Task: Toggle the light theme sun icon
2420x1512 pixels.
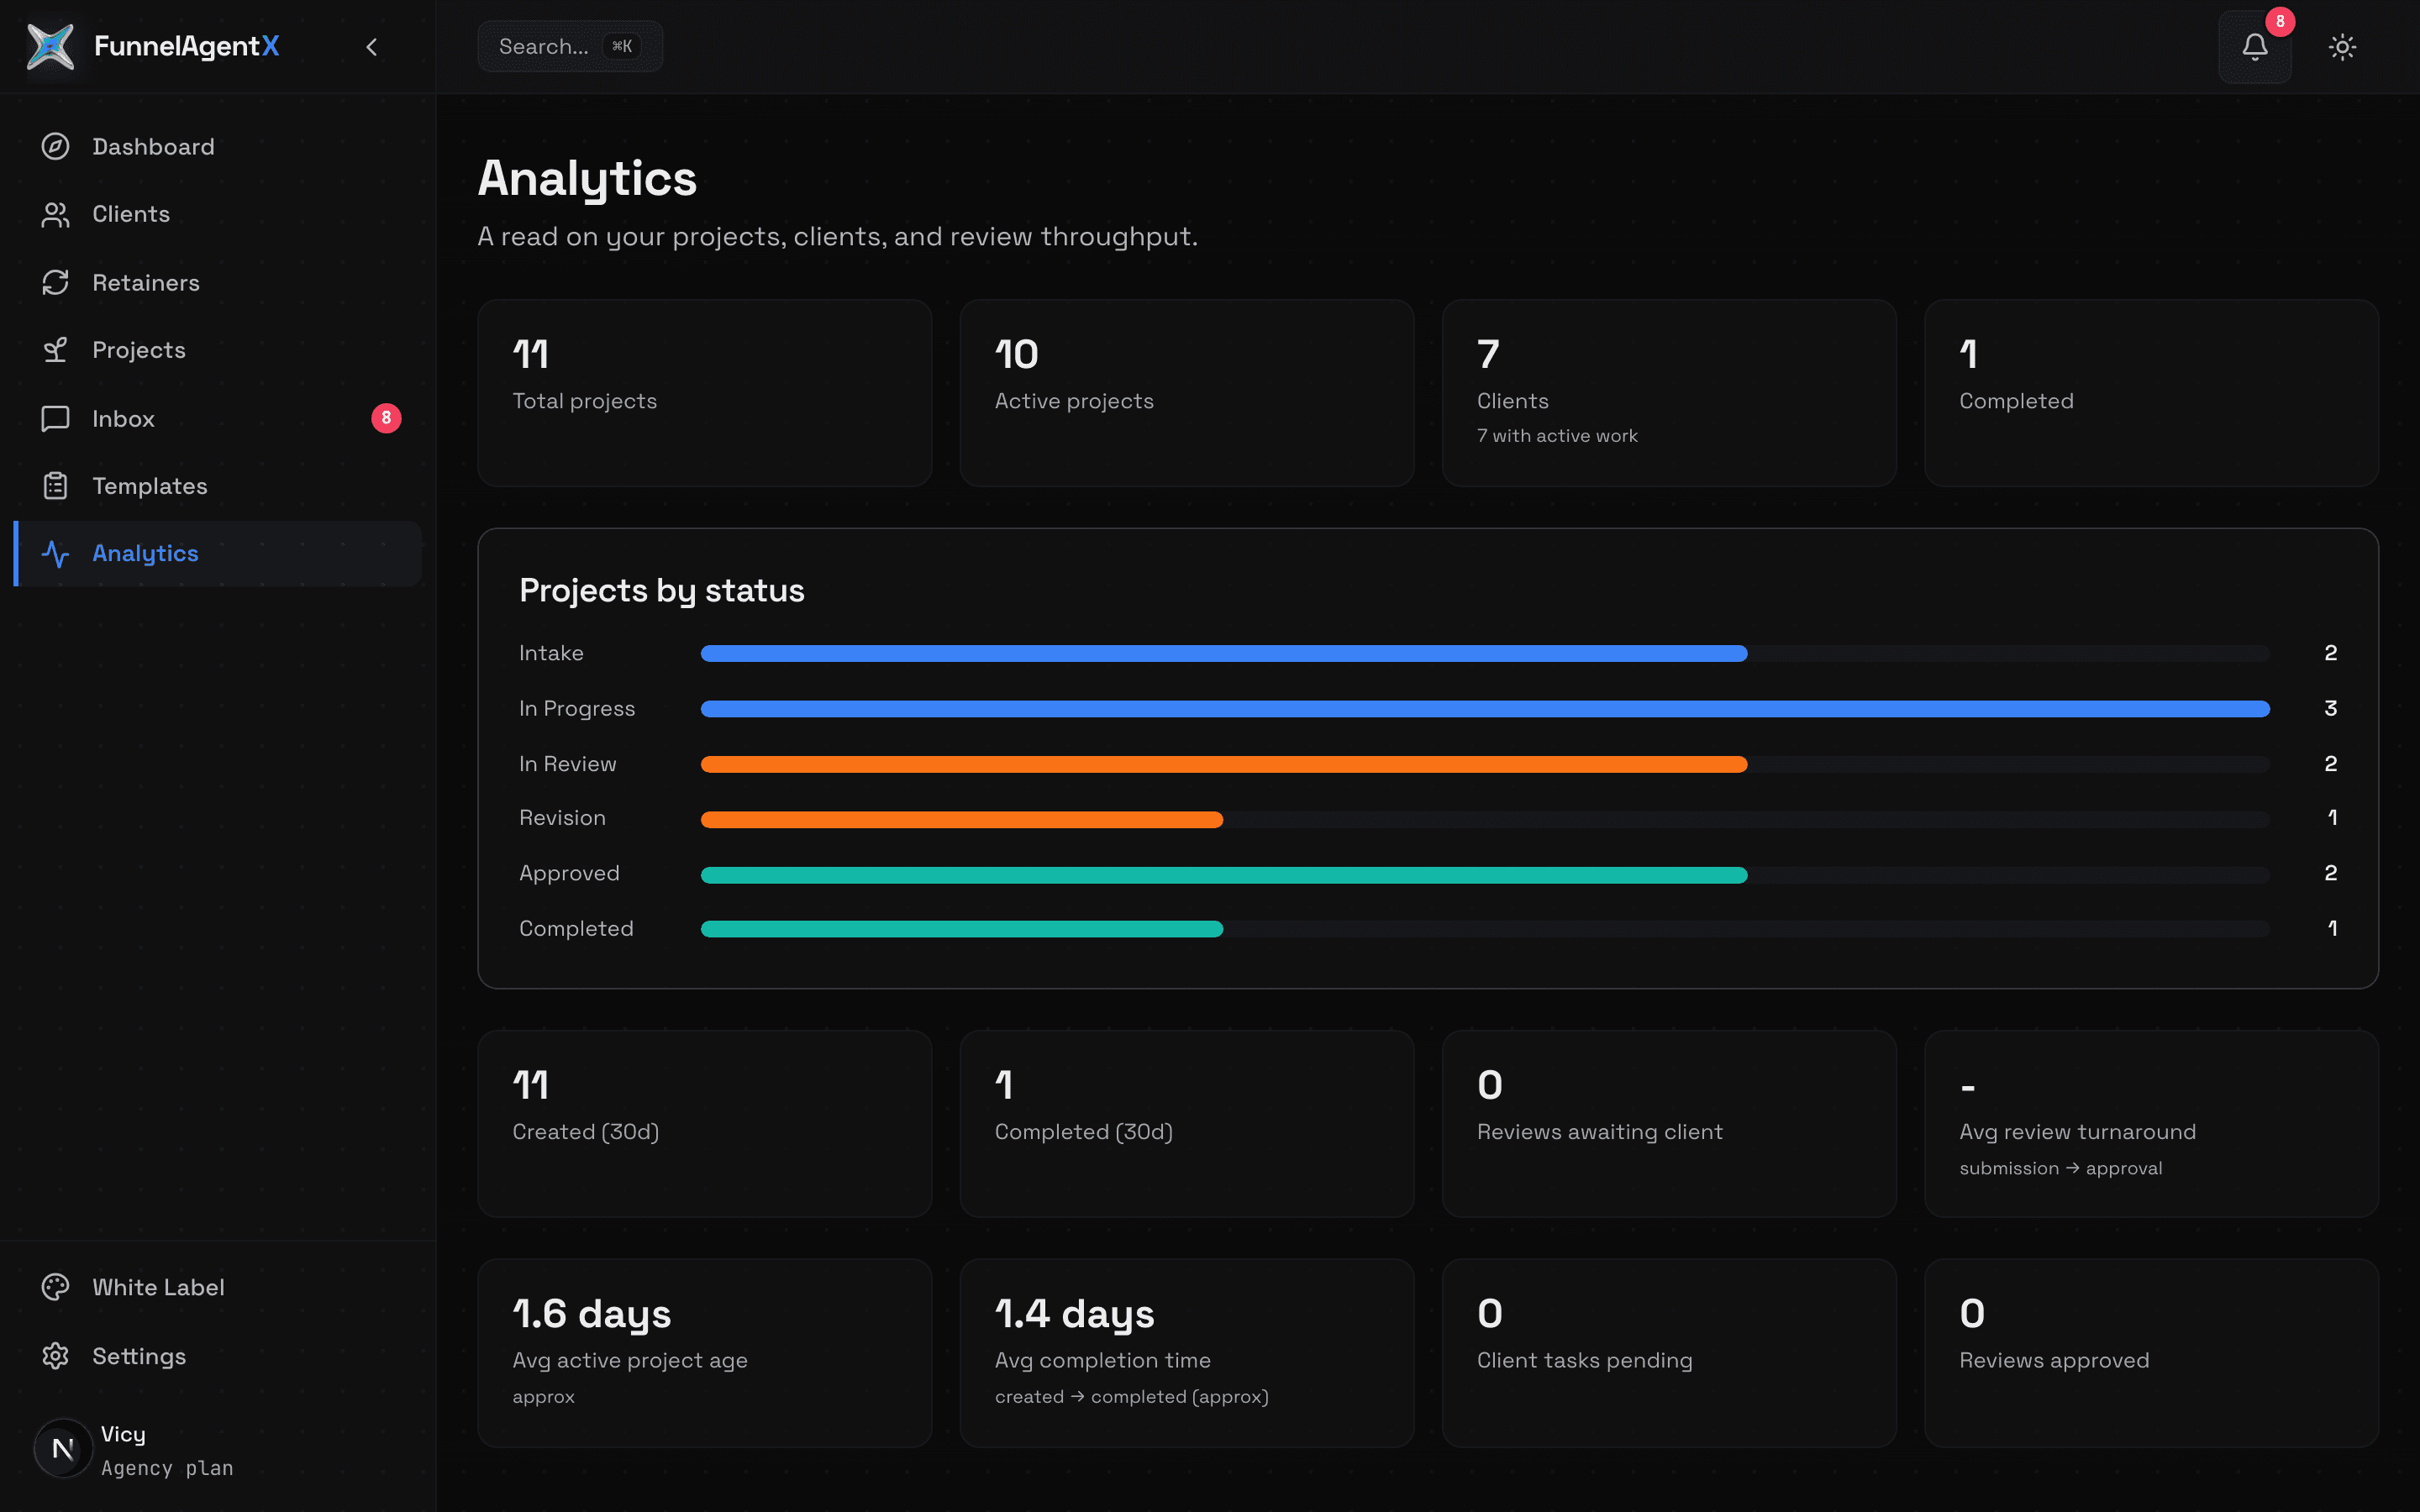Action: point(2342,47)
